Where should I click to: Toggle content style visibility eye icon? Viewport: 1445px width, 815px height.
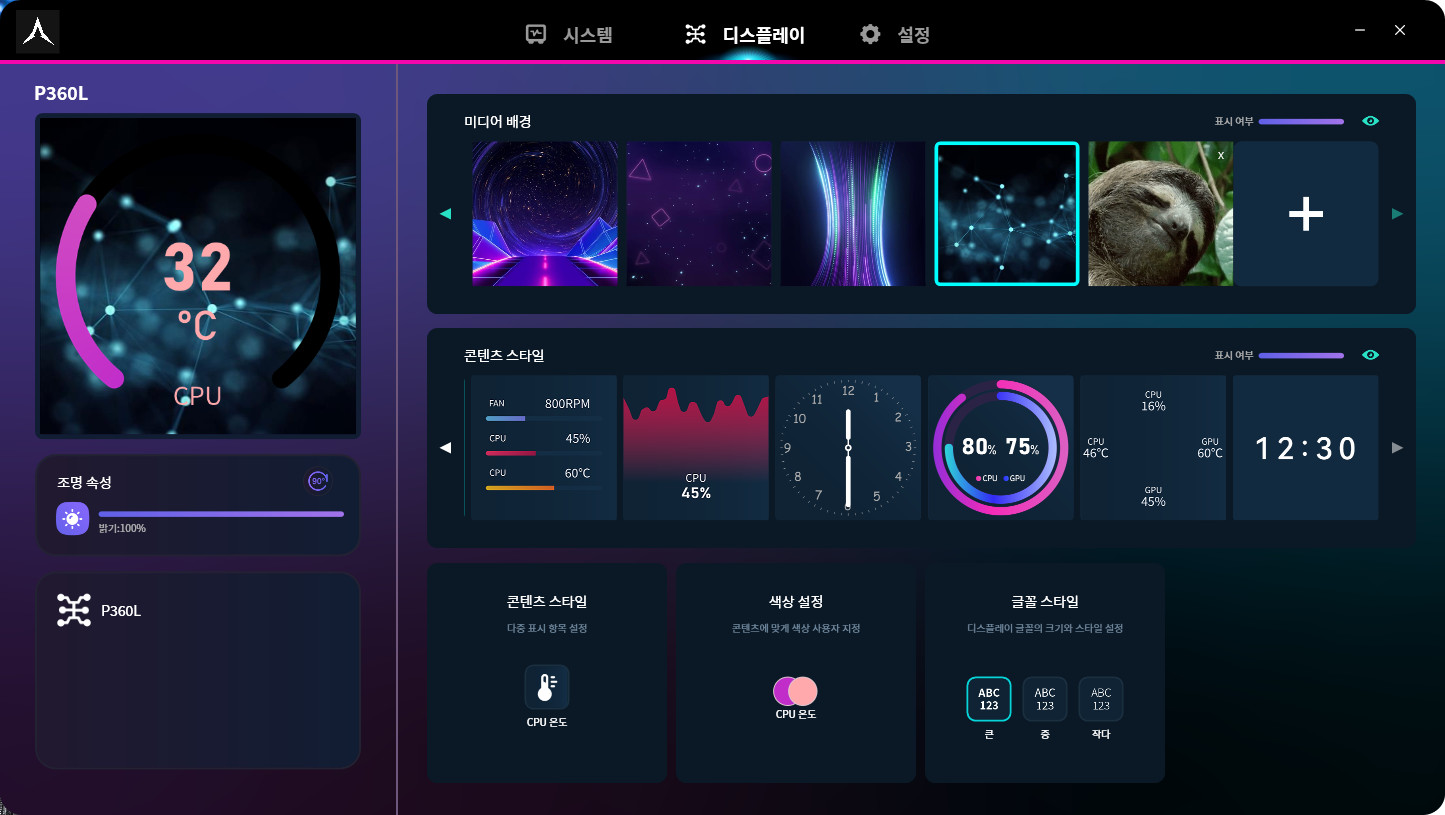click(1370, 355)
